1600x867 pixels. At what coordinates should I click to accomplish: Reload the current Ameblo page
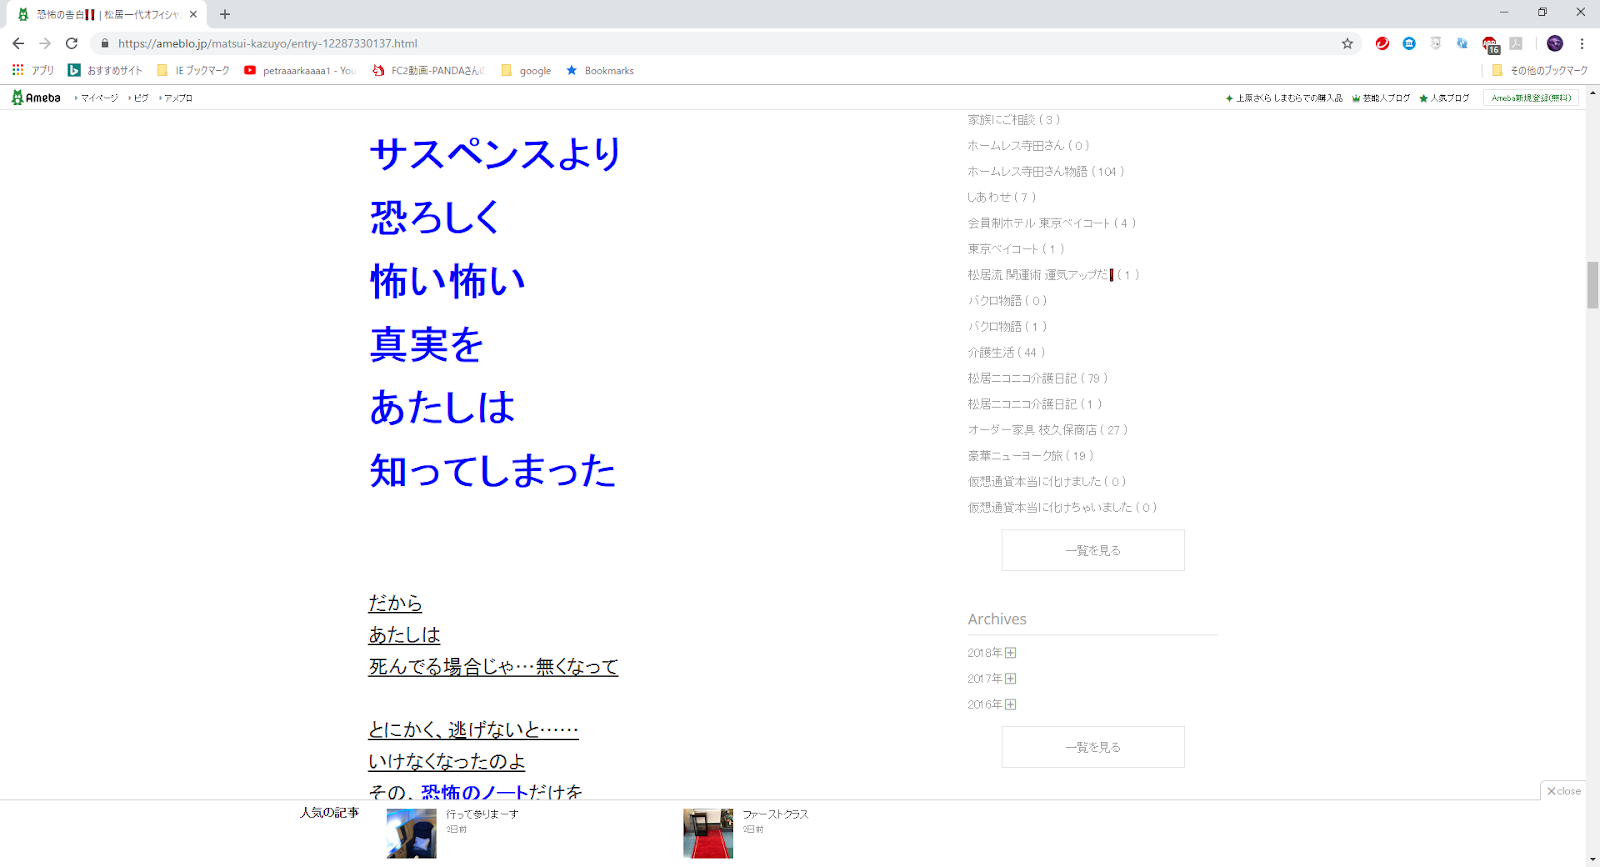(x=72, y=43)
